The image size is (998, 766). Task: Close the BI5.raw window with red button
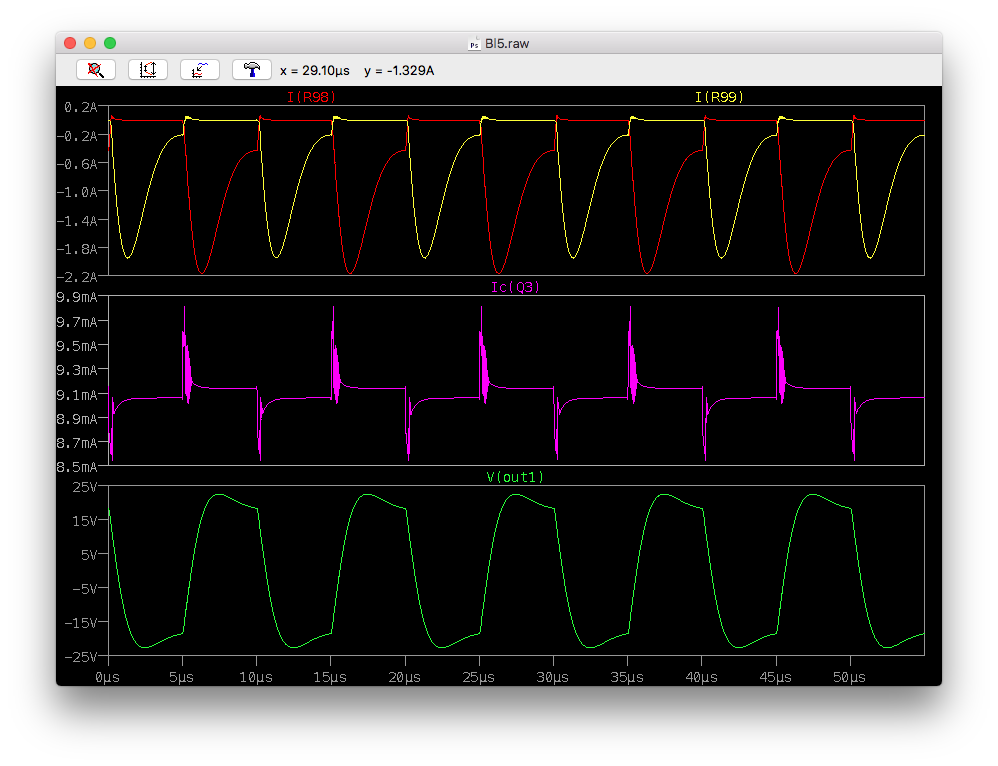click(70, 43)
